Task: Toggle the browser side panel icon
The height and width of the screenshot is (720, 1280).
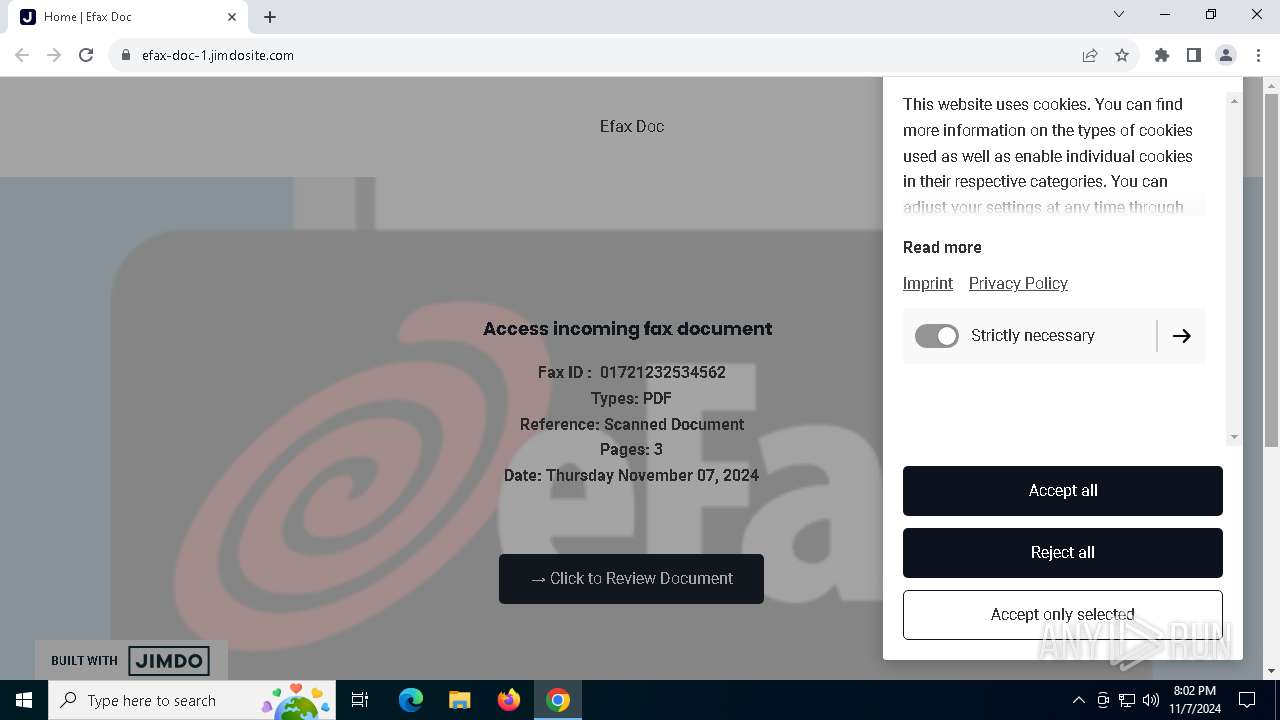Action: [x=1194, y=55]
